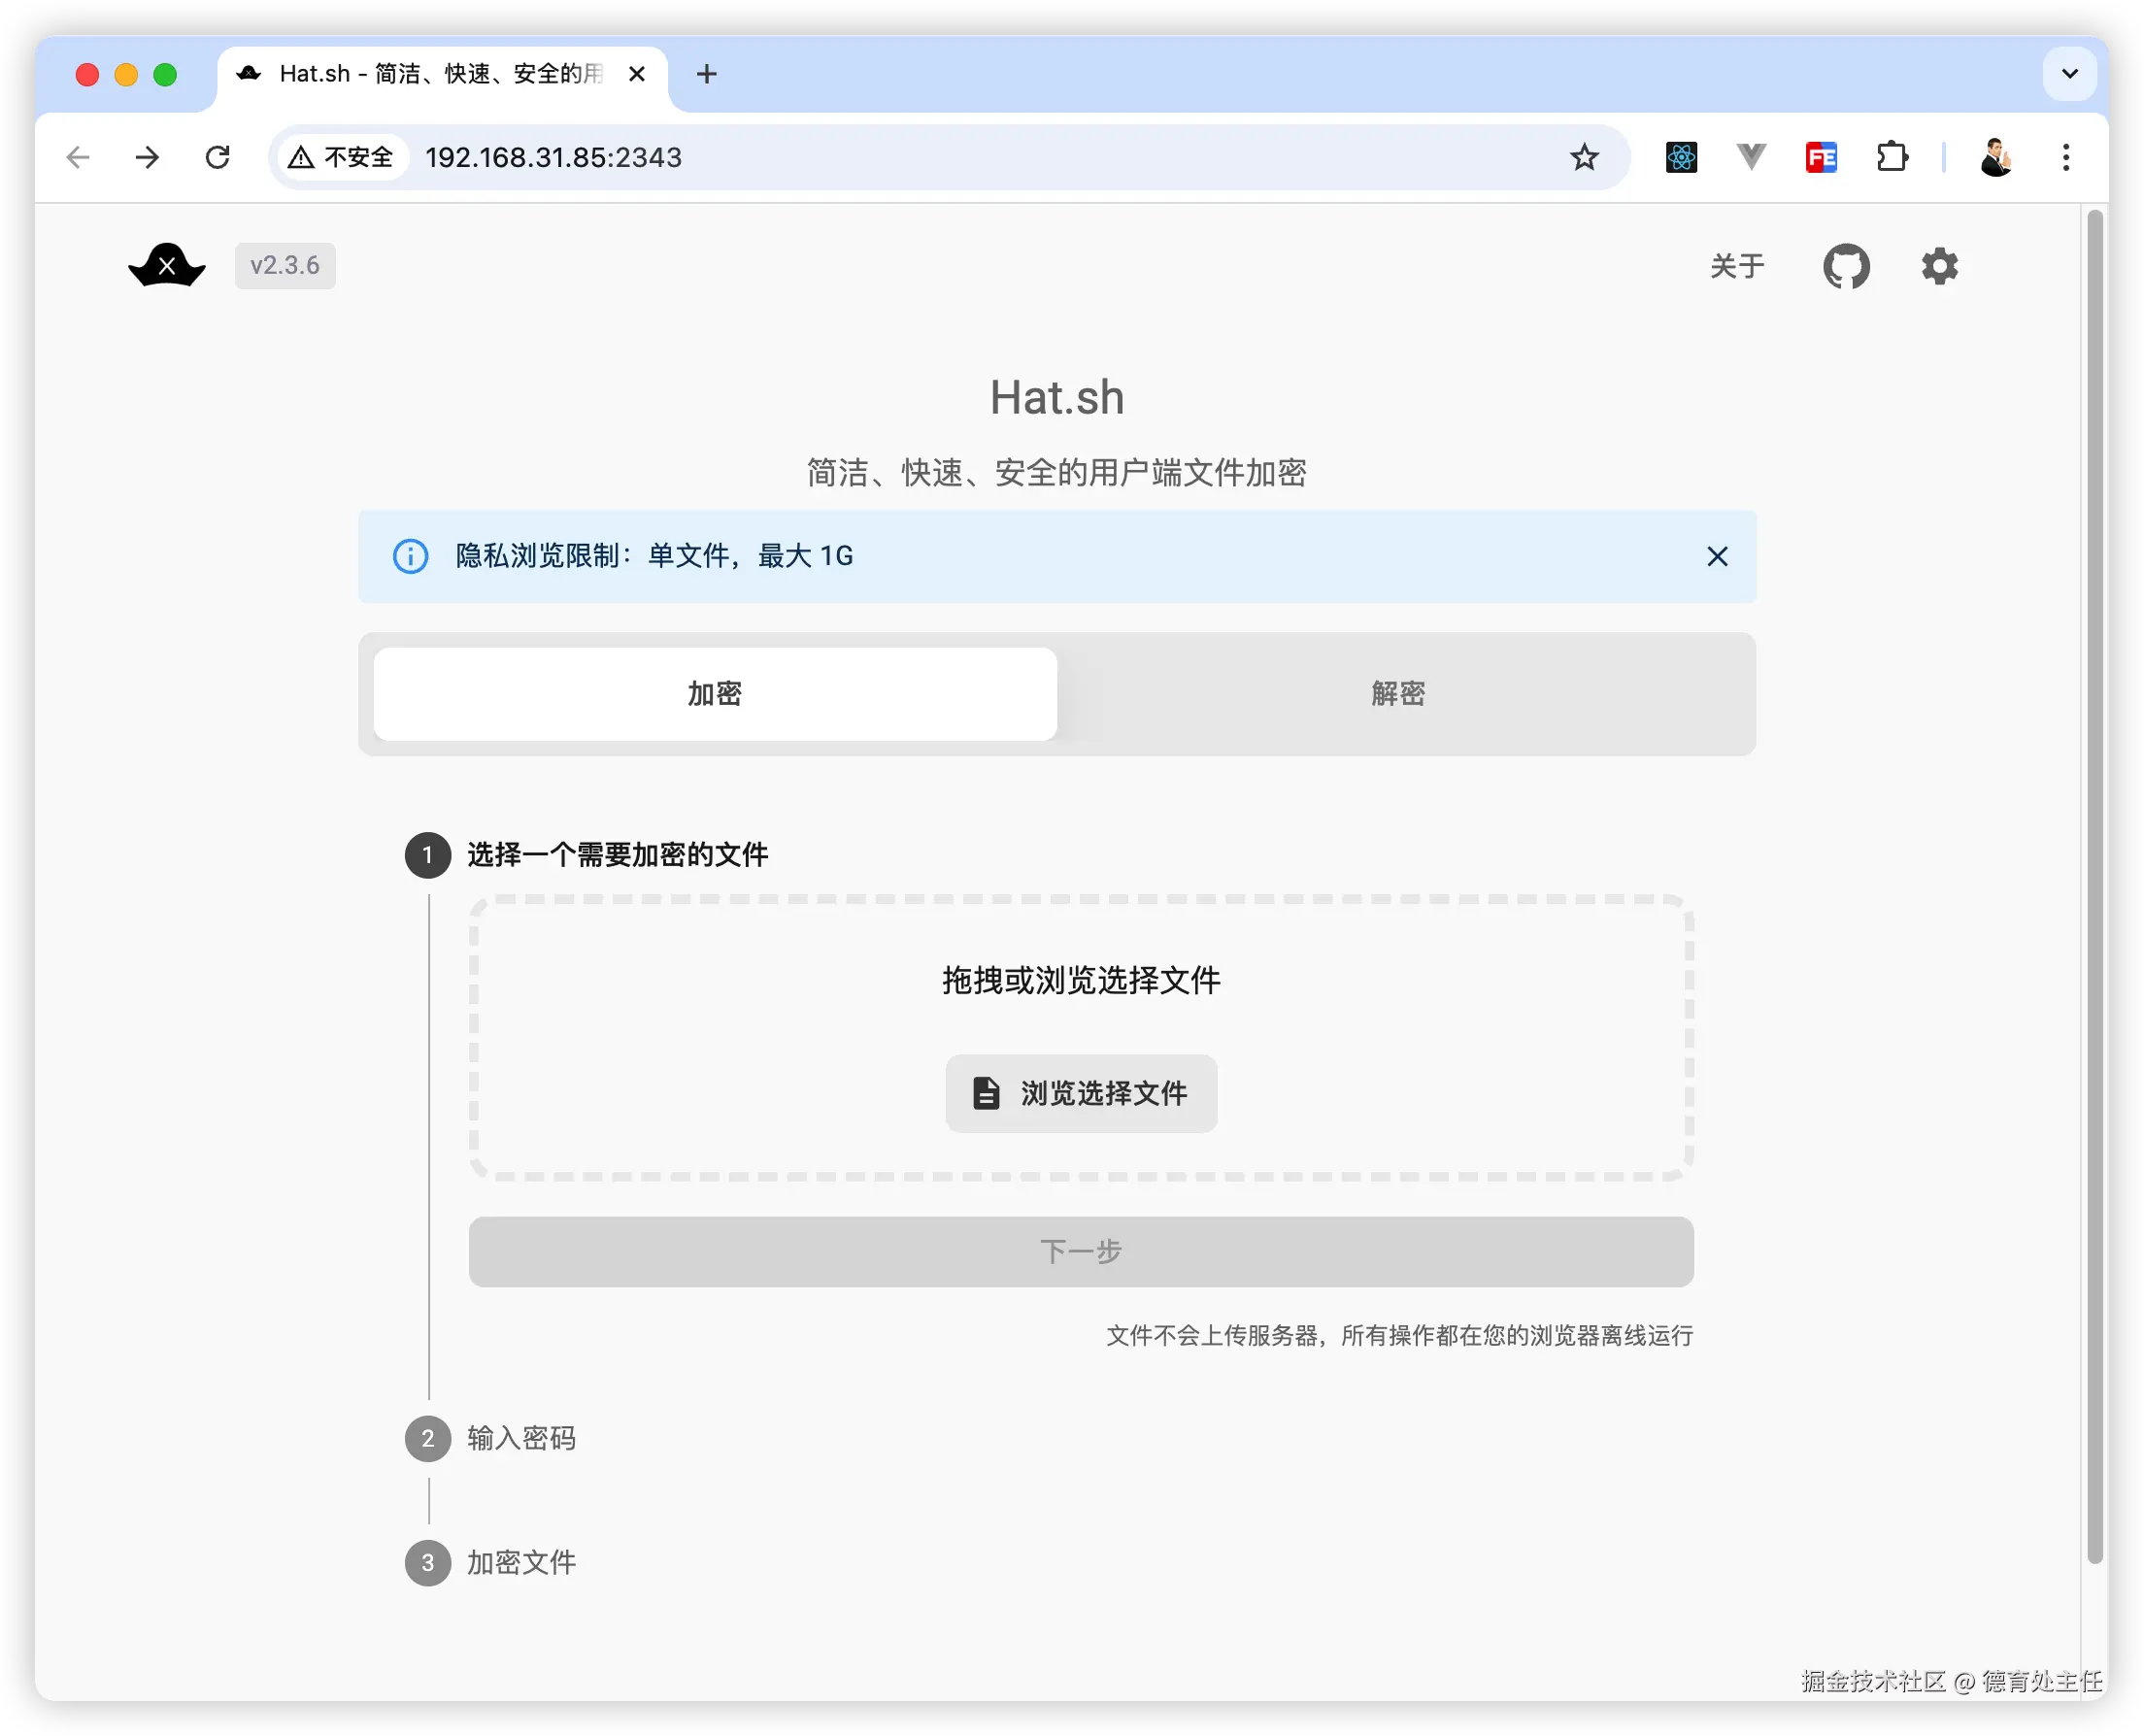Screen dimensions: 2144x1736
Task: Click the Hat.sh page heading
Action: (1057, 397)
